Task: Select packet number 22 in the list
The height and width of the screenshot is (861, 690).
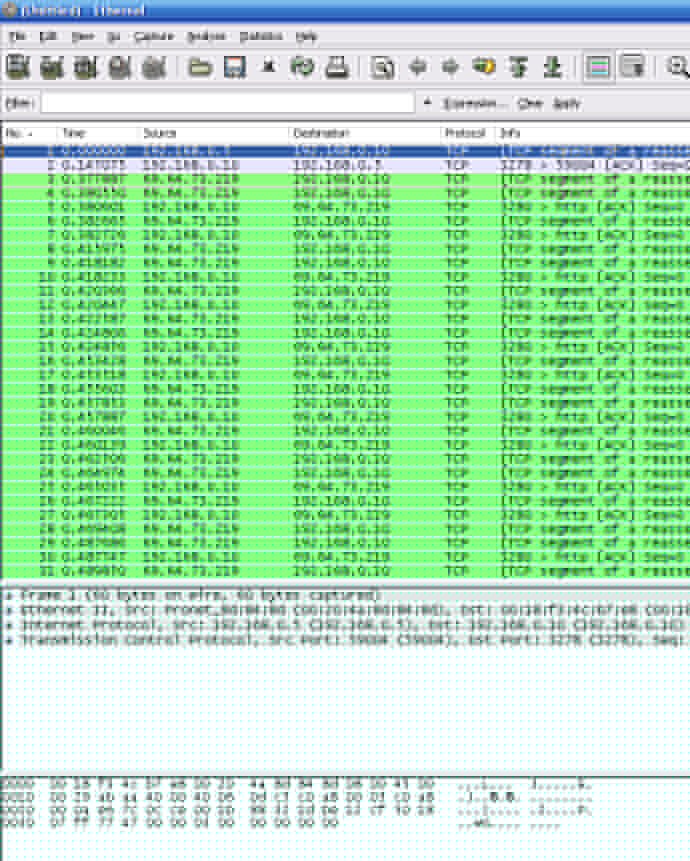Action: click(x=346, y=445)
